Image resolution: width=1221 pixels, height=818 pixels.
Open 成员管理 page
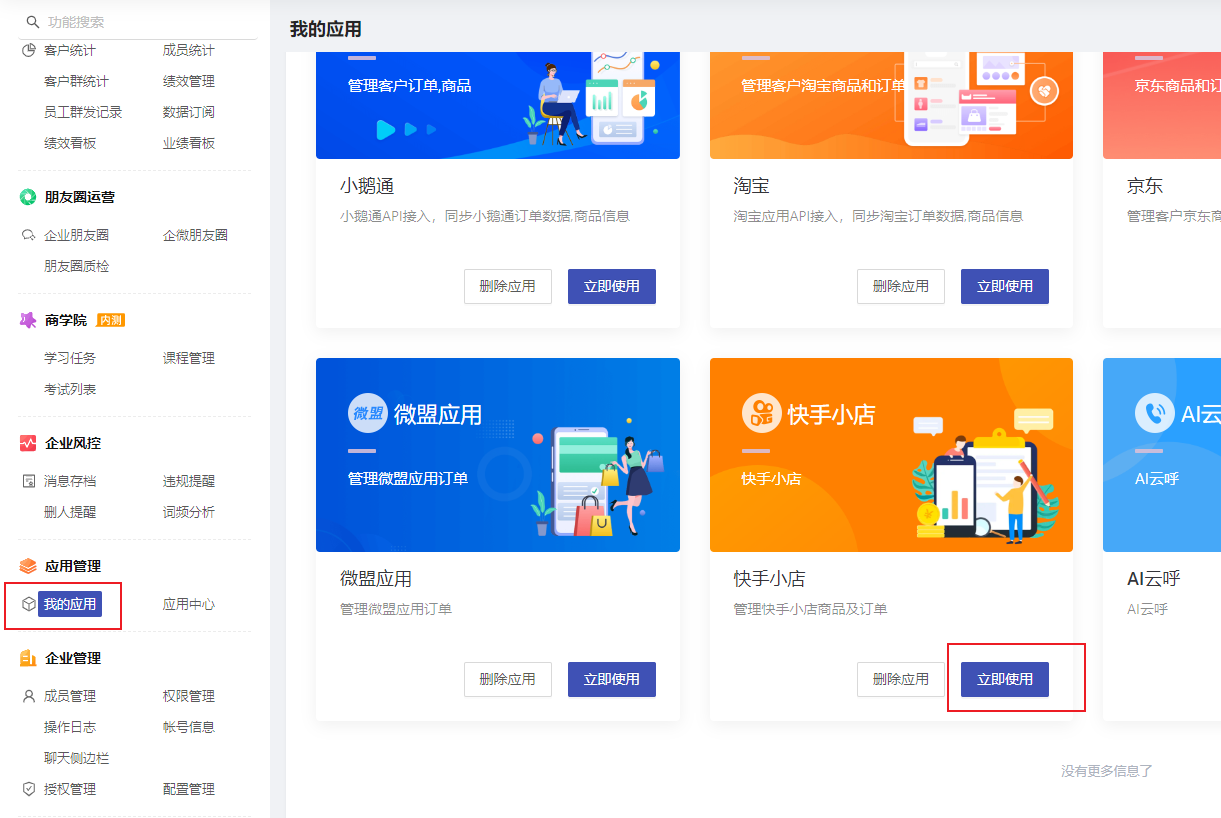click(x=70, y=696)
